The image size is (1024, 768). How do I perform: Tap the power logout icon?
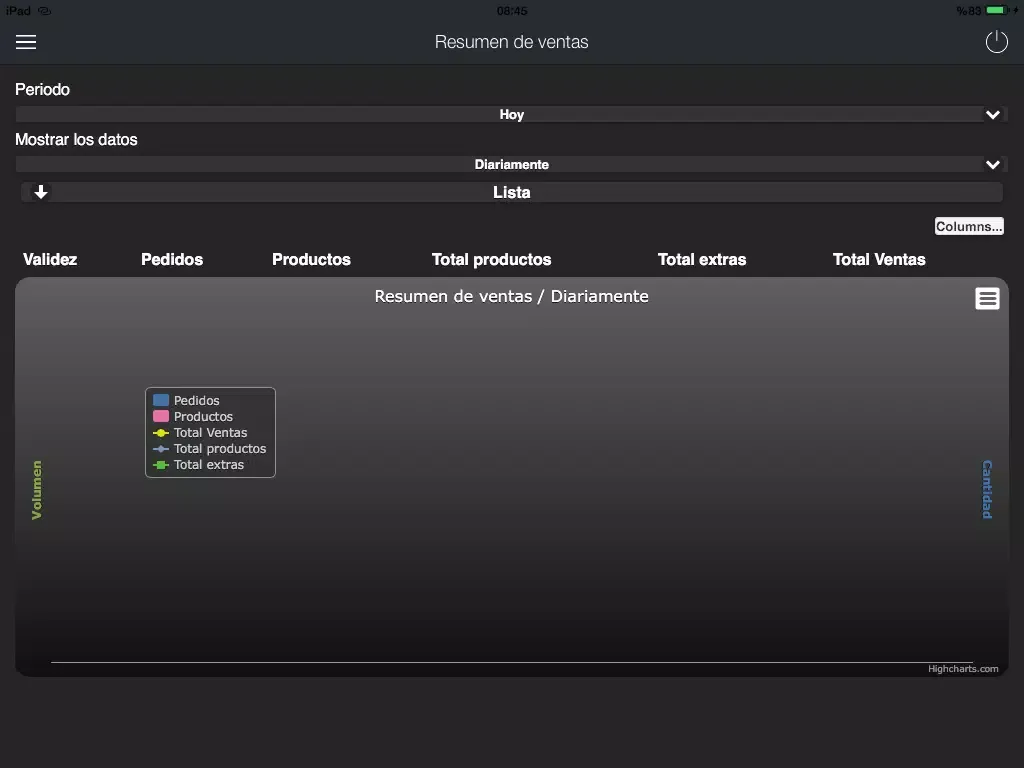pyautogui.click(x=997, y=42)
